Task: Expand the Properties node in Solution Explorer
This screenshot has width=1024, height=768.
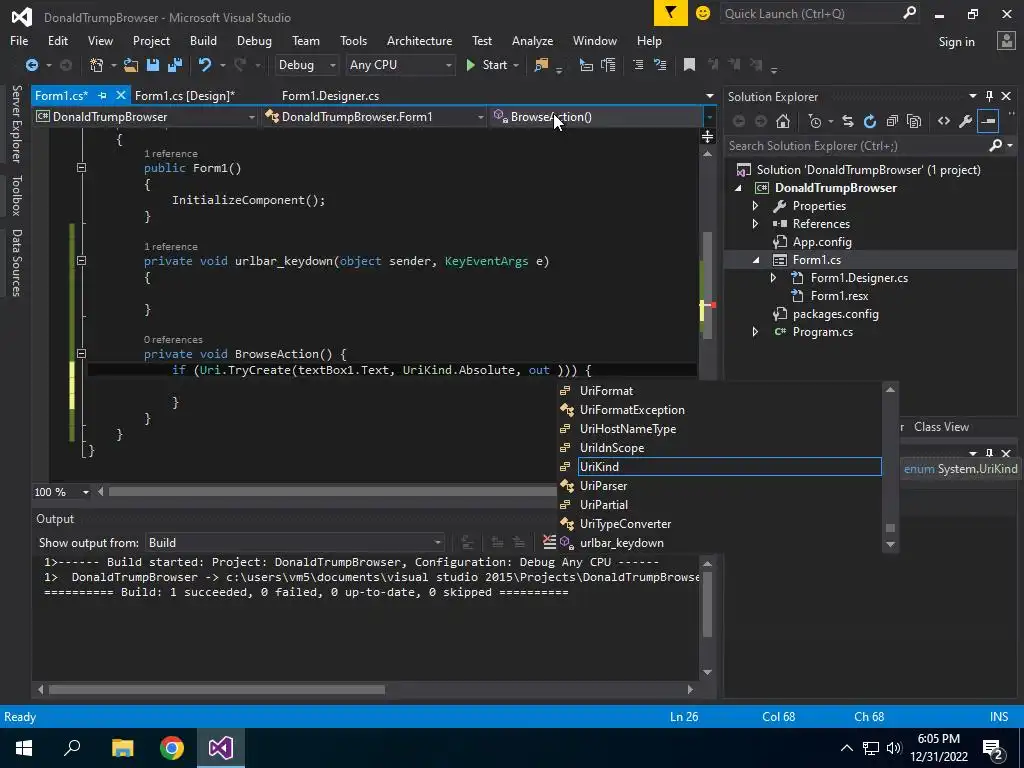Action: pyautogui.click(x=756, y=206)
